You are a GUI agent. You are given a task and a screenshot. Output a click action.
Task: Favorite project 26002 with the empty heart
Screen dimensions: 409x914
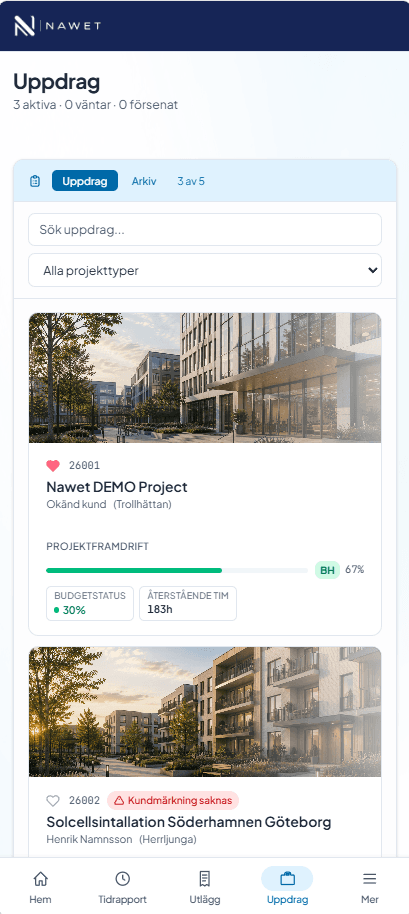pos(53,800)
